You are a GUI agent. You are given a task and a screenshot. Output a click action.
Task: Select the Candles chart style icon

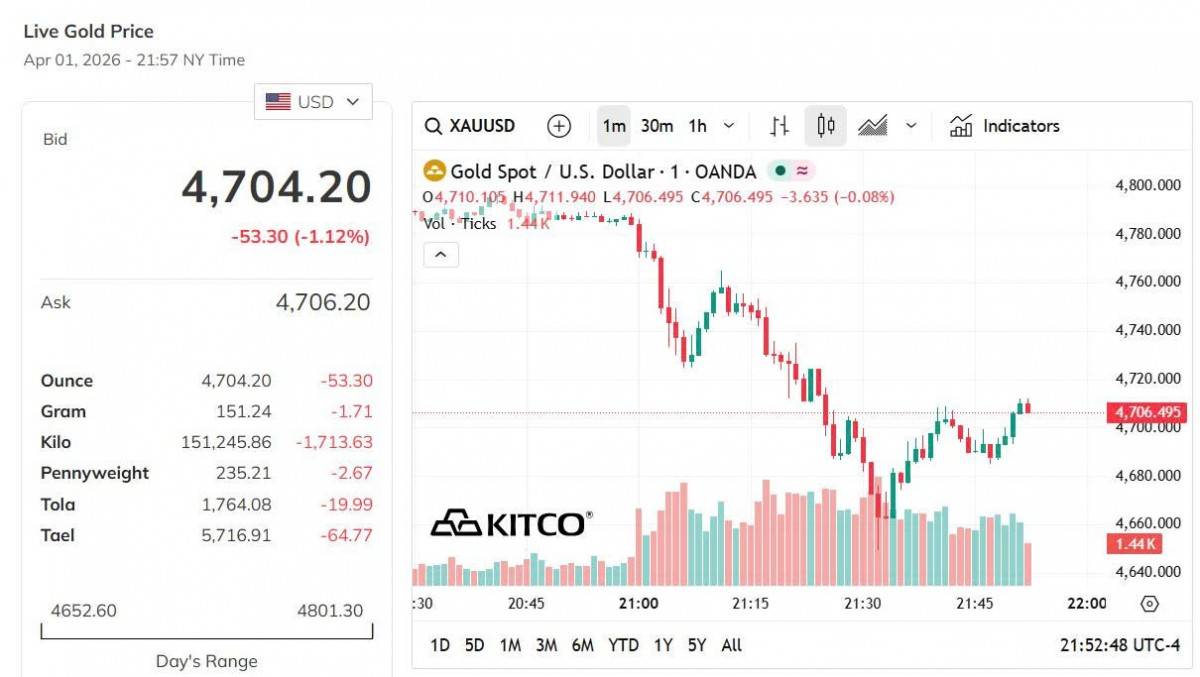826,126
